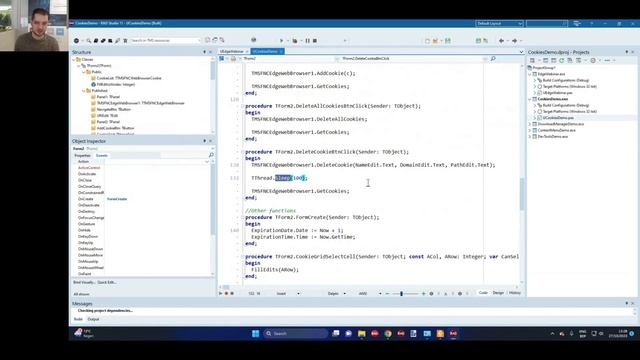Click the Structure panel vertical scrollbar

[x=213, y=95]
